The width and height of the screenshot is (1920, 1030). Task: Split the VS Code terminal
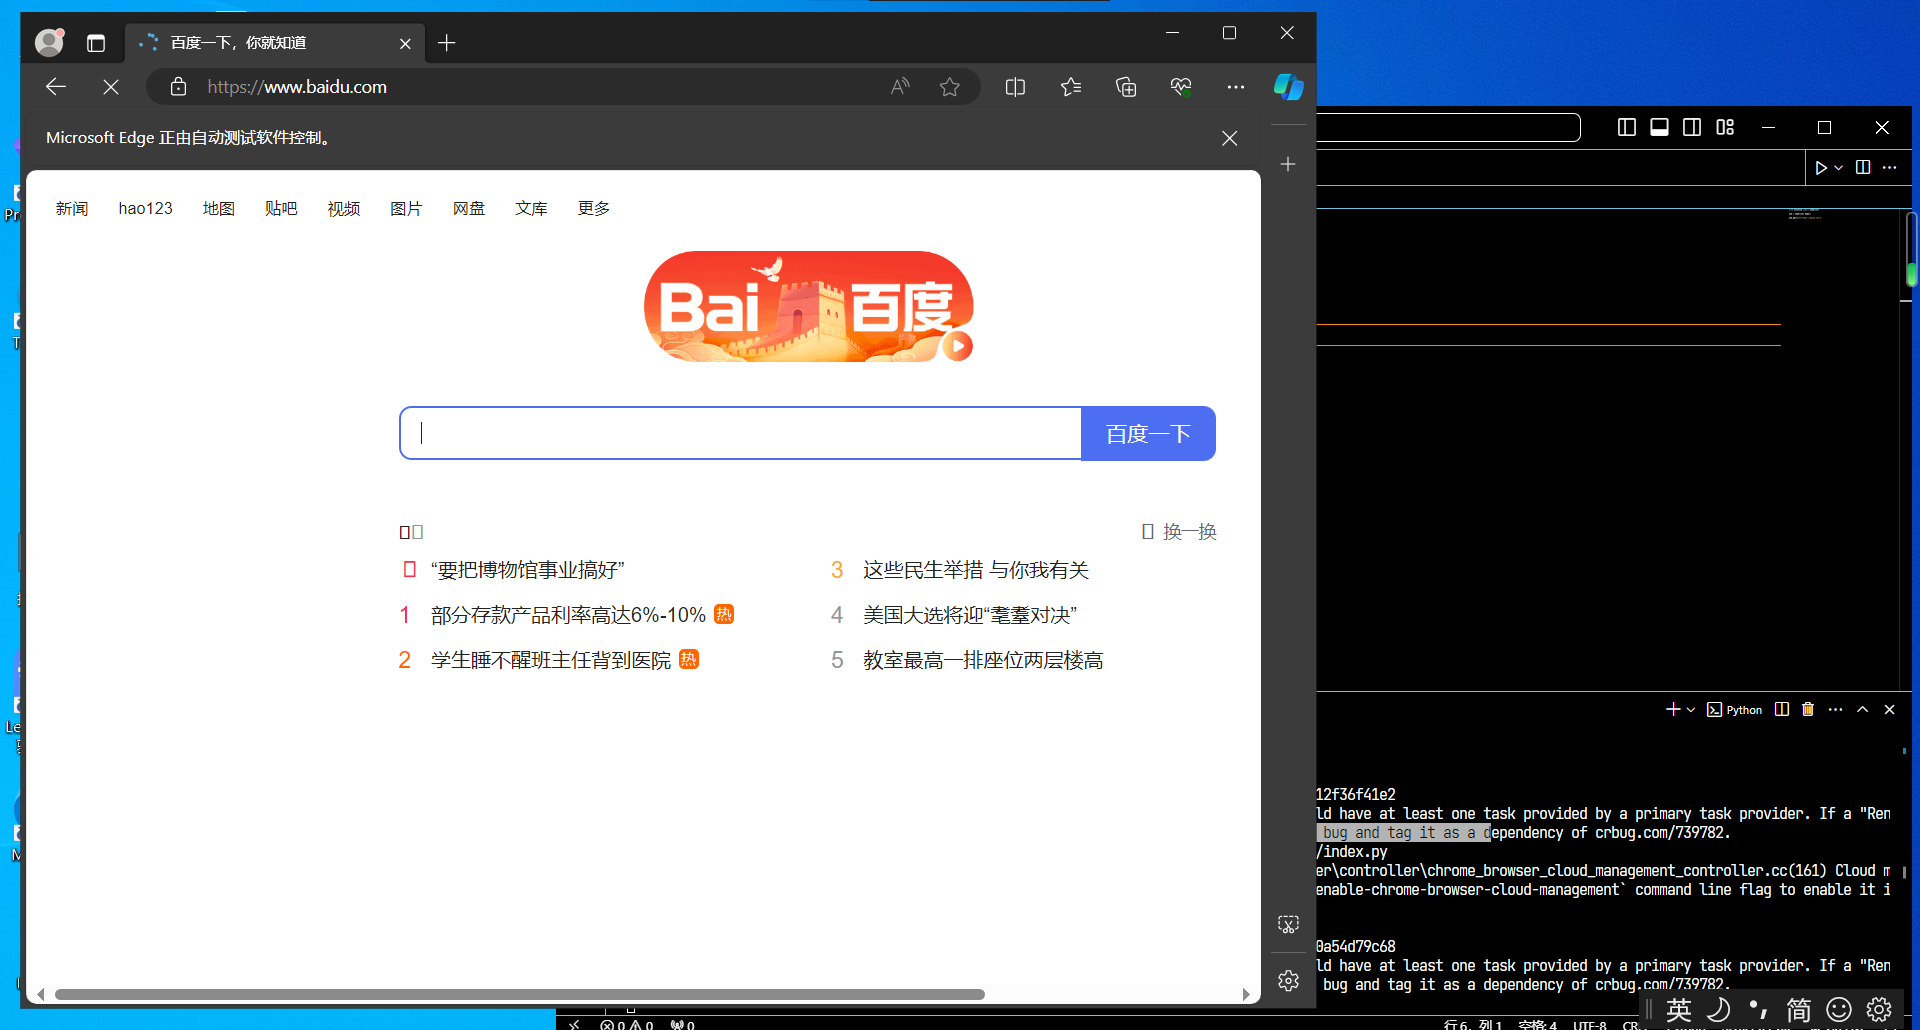1782,709
